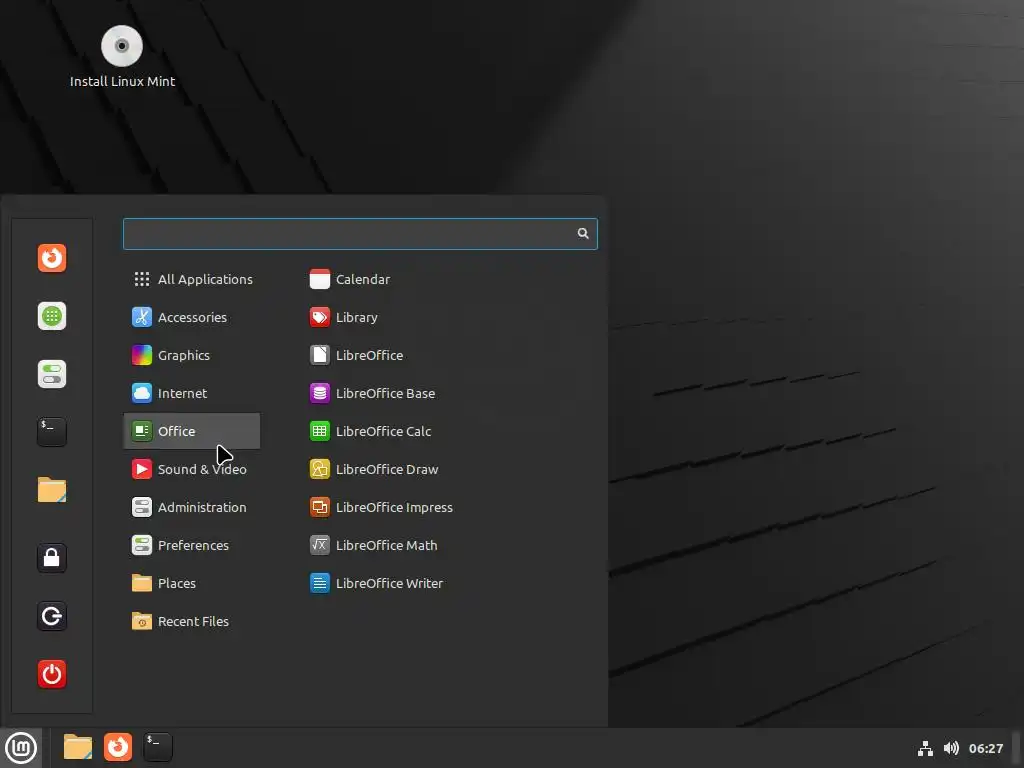
Task: Click the network icon in the system tray
Action: coord(925,748)
